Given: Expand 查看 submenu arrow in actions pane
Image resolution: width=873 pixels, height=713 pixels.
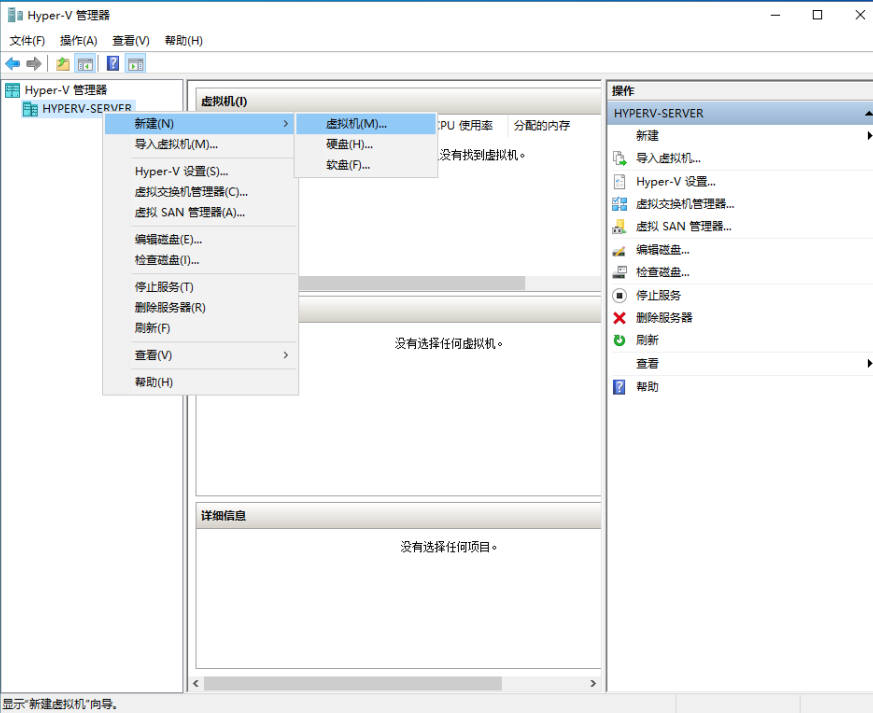Looking at the screenshot, I should (x=869, y=363).
